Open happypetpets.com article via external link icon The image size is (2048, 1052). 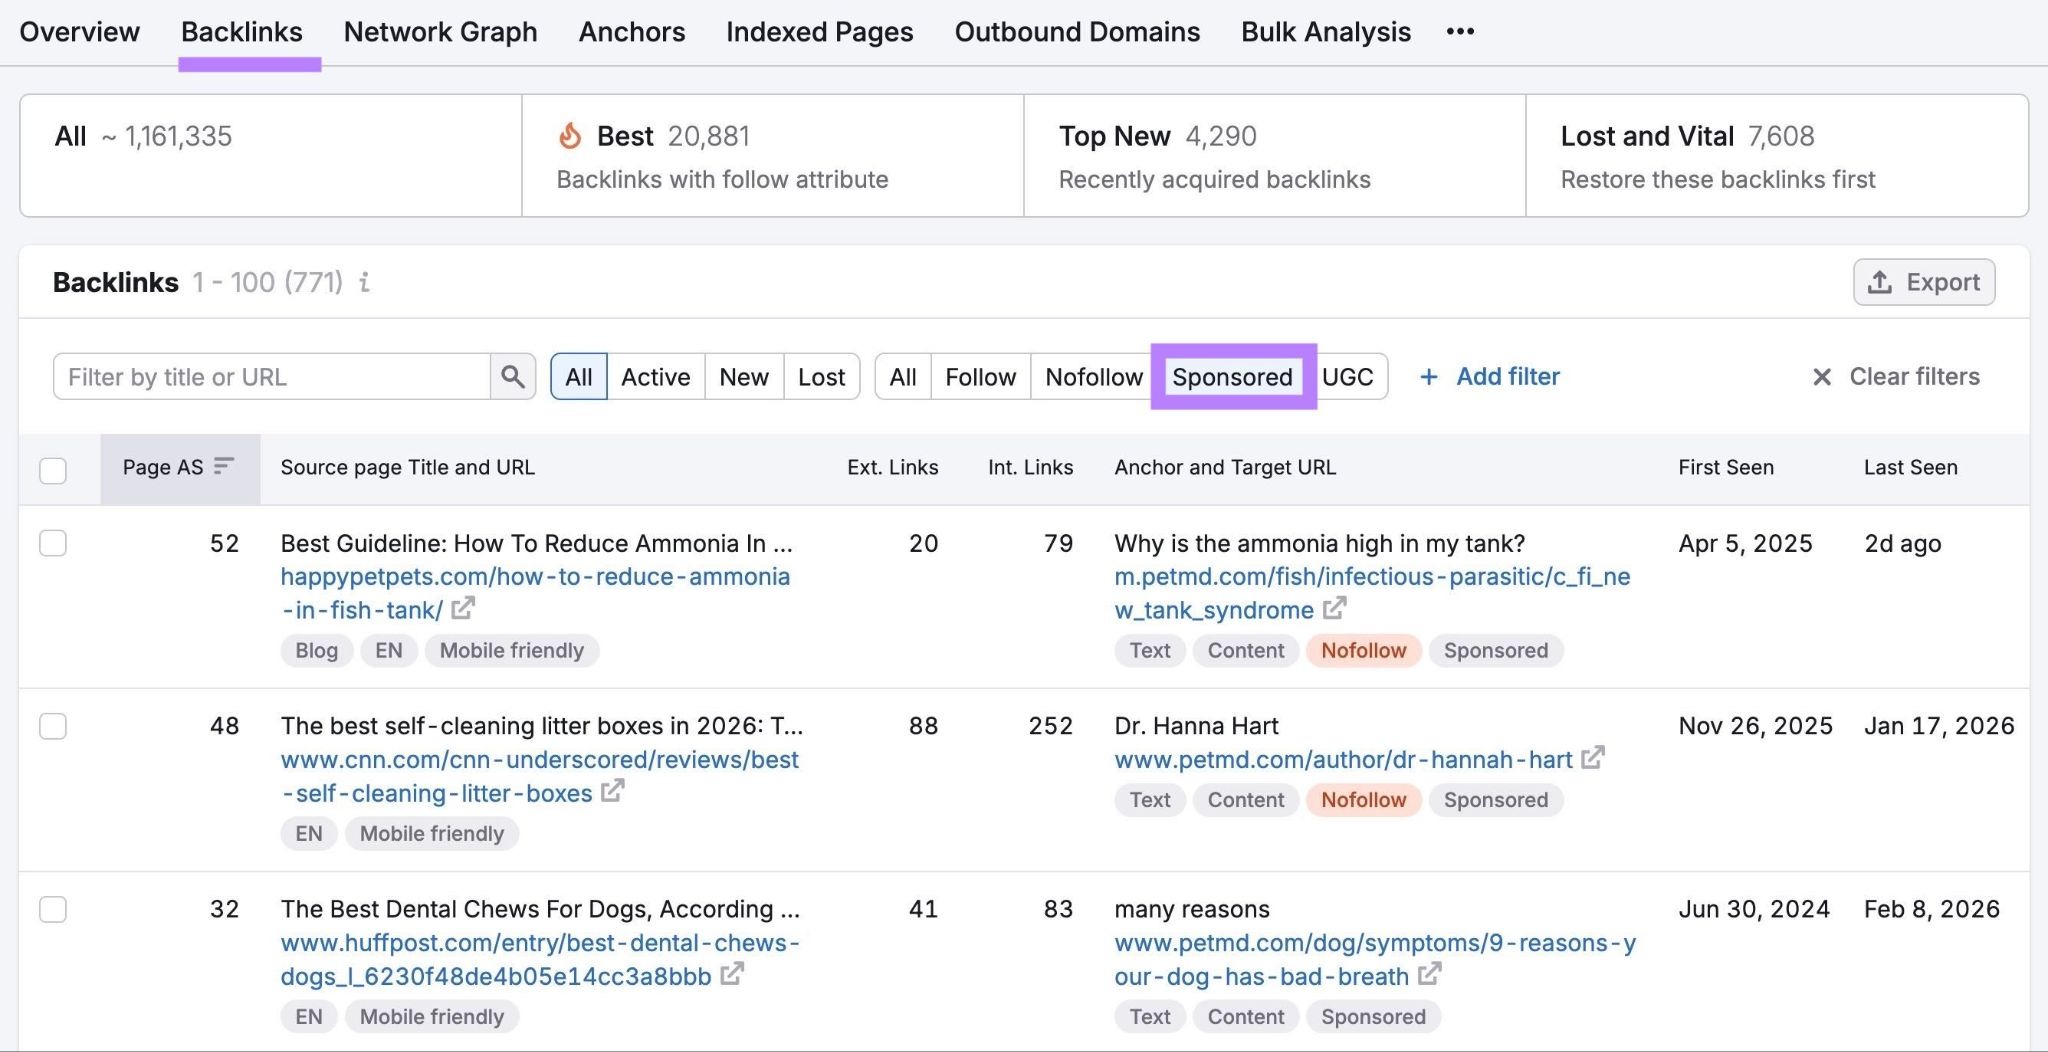[x=462, y=609]
